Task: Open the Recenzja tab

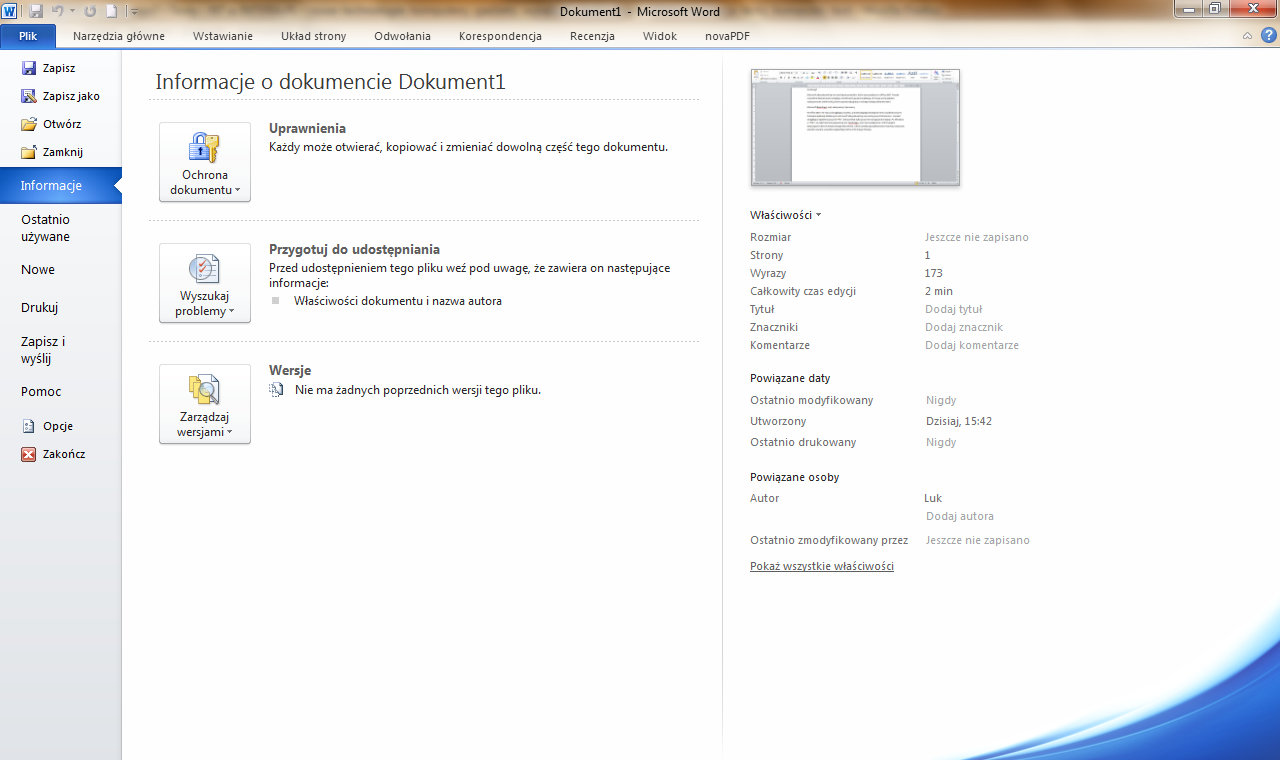Action: tap(592, 36)
